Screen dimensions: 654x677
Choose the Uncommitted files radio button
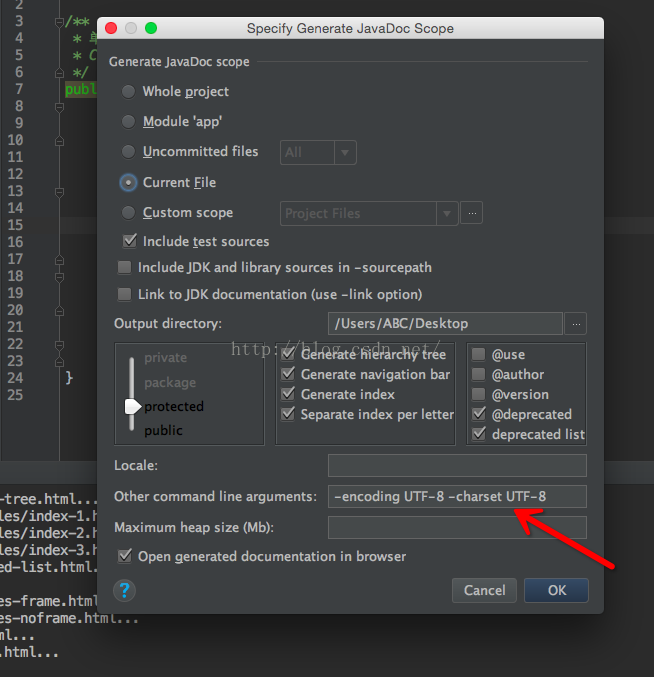(x=128, y=152)
